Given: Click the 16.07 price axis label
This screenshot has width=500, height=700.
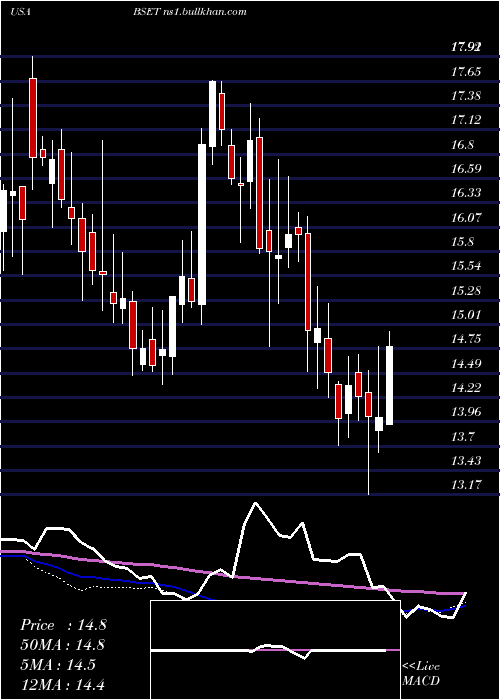Looking at the screenshot, I should (x=466, y=218).
